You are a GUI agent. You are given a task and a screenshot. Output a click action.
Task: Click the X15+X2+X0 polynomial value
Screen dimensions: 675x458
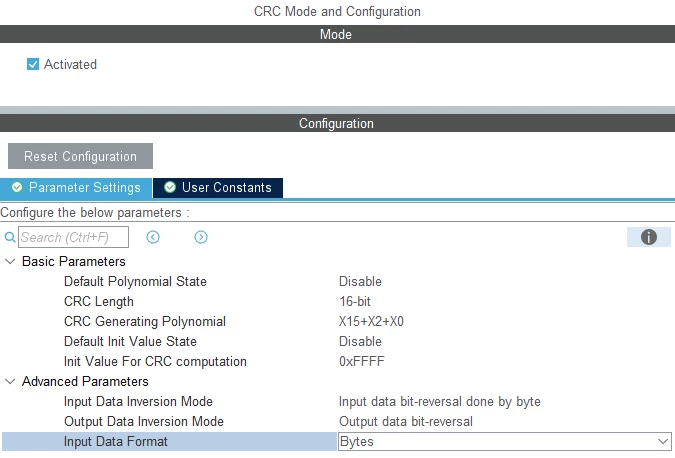[371, 322]
